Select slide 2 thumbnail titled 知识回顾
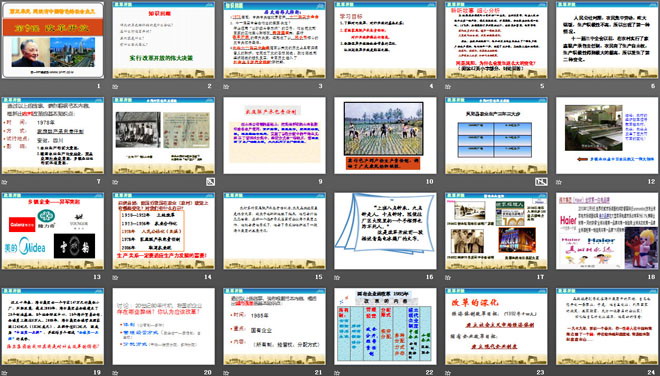Viewport: 660px width, 376px height. coord(163,40)
